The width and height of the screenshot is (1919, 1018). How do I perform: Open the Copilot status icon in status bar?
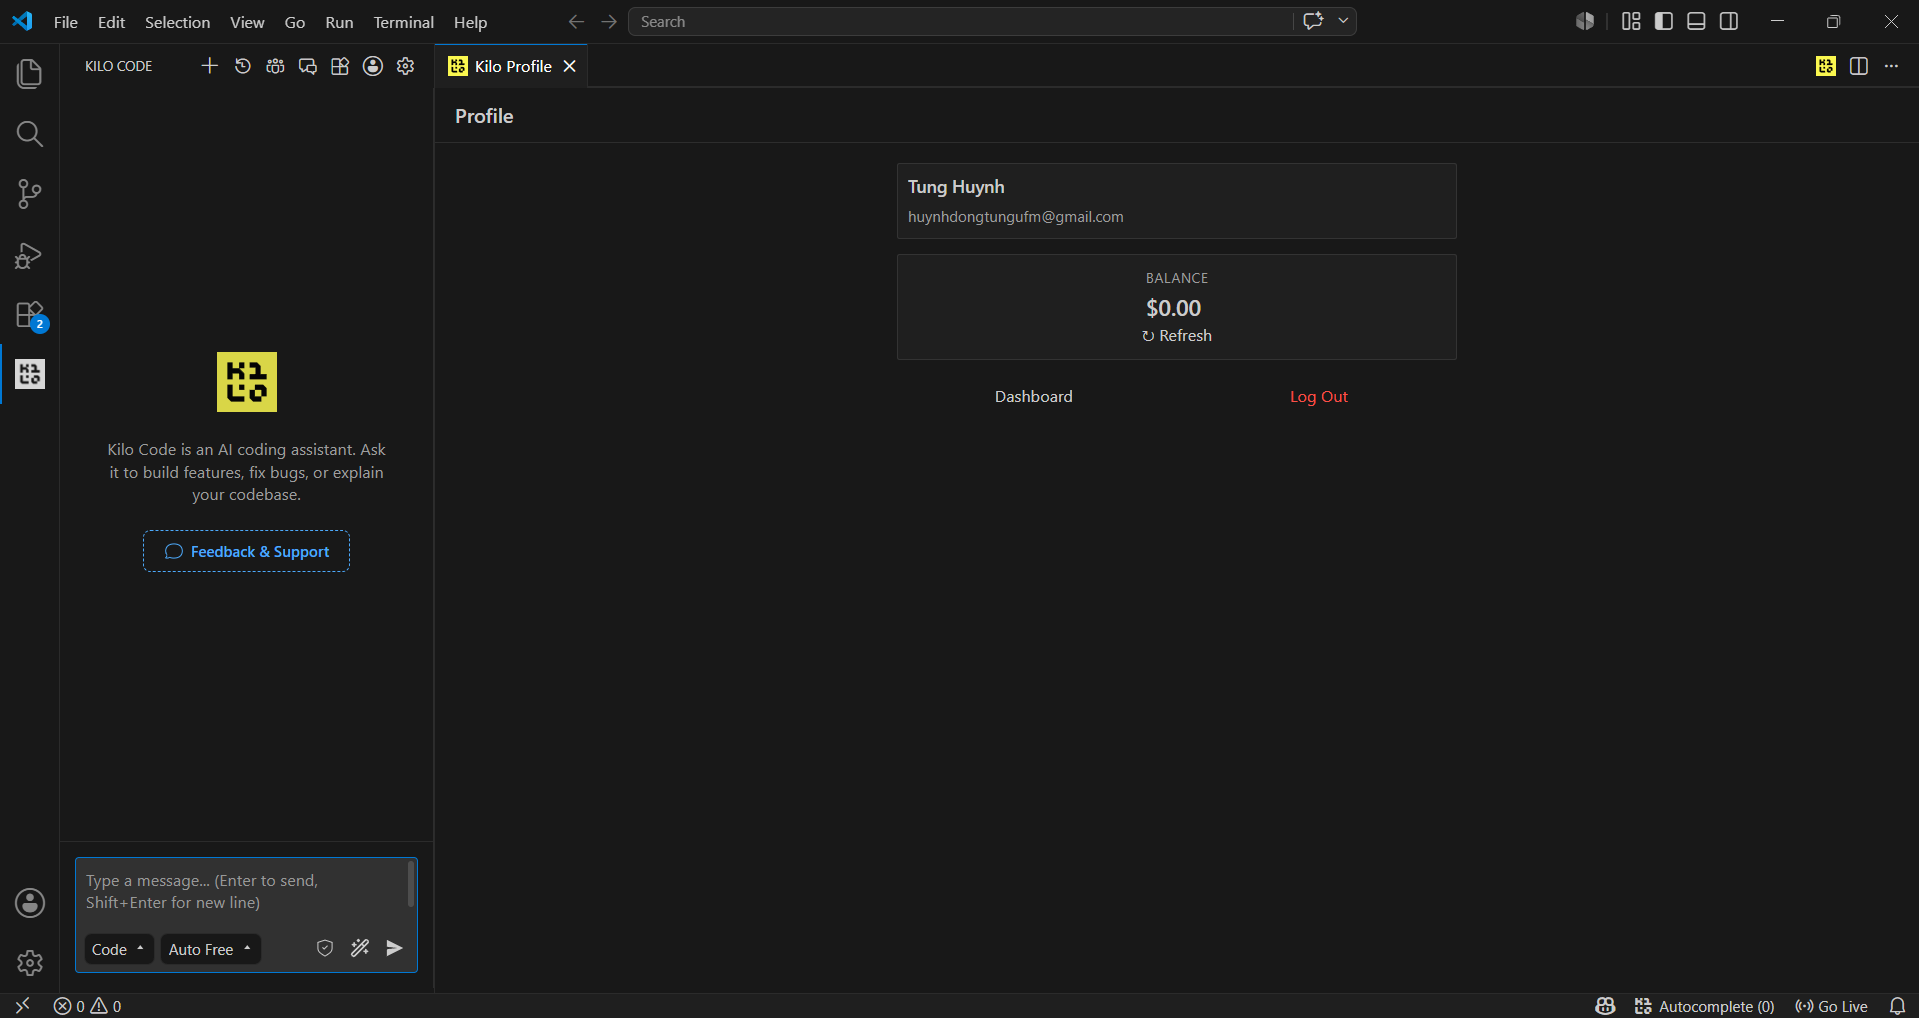[x=1605, y=1006]
